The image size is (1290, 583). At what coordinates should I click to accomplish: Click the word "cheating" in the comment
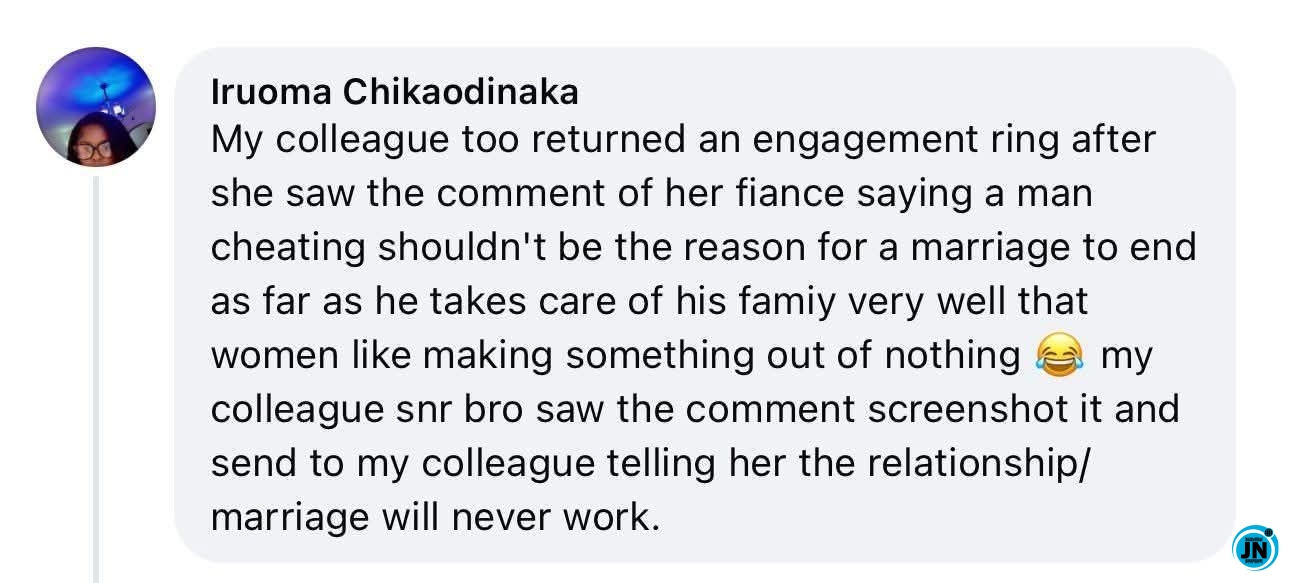(x=287, y=247)
